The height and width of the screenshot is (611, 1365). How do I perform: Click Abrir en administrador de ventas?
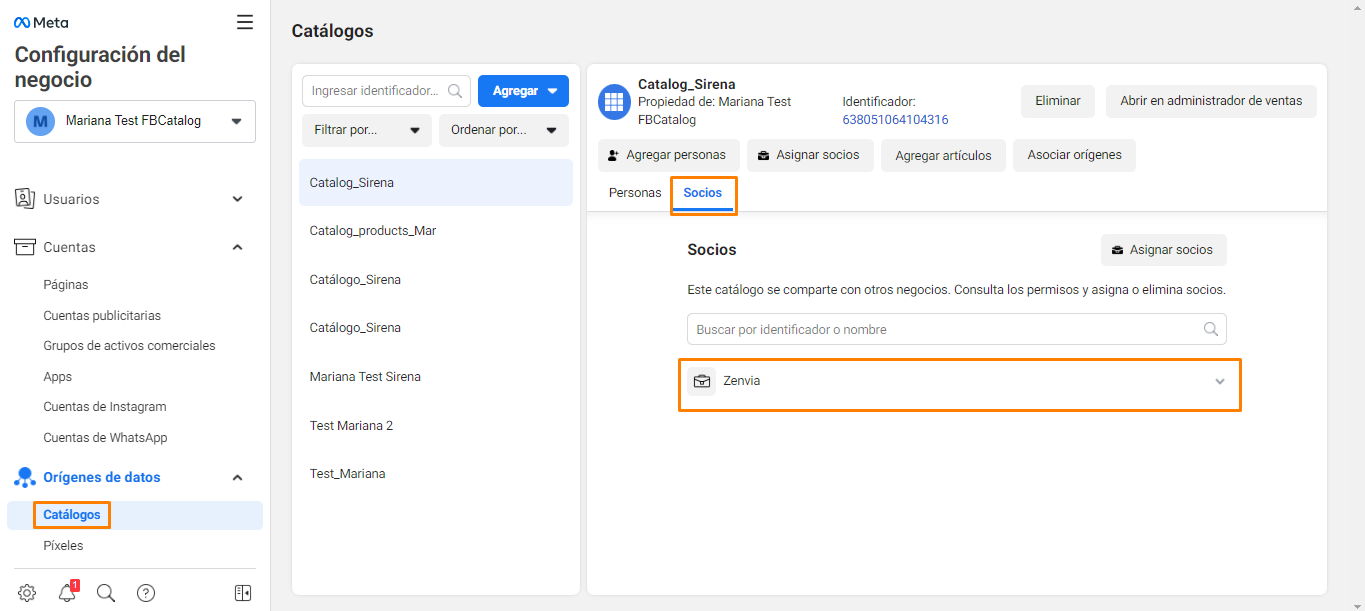click(1211, 101)
